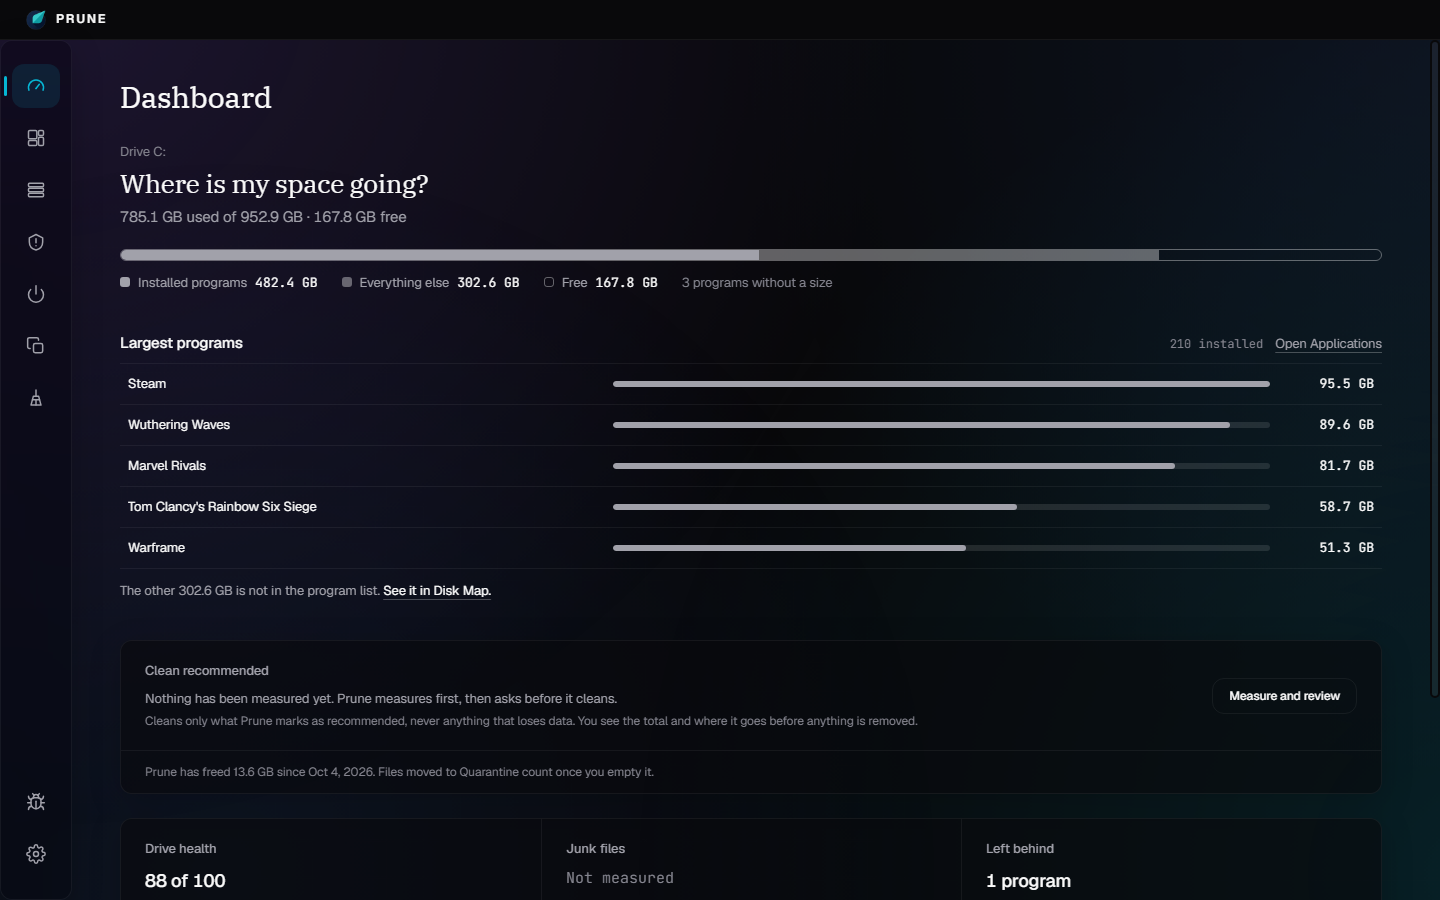Open the shield alert icon in sidebar
1440x900 pixels.
tap(36, 242)
